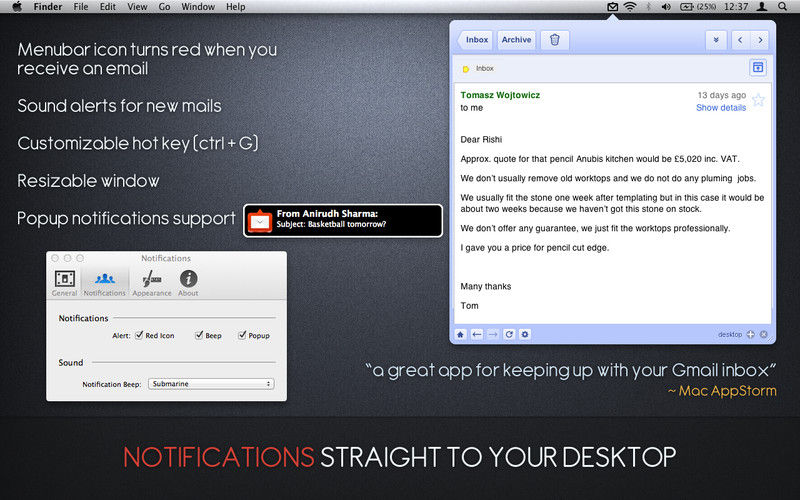Click the next message arrow

point(760,40)
